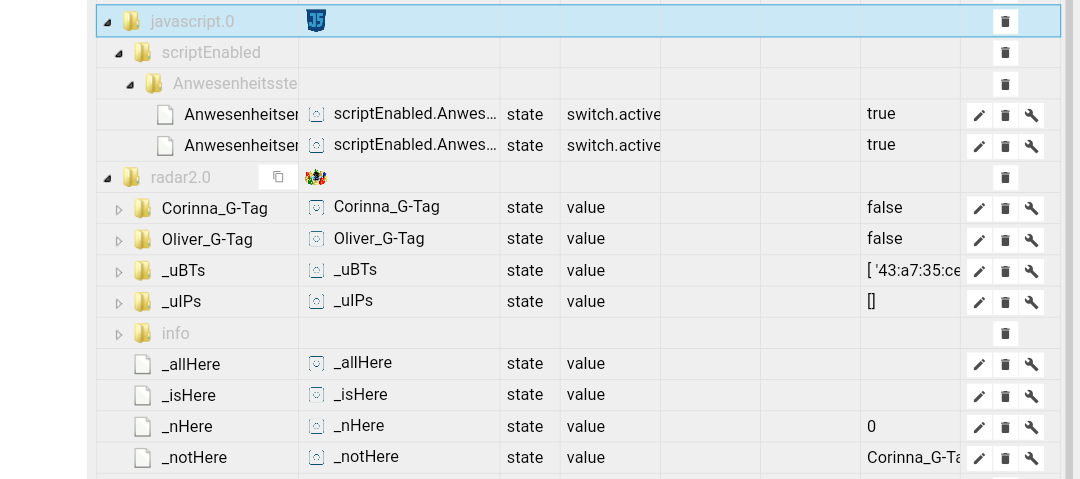Open wrench settings for _uIPs

pos(1031,302)
